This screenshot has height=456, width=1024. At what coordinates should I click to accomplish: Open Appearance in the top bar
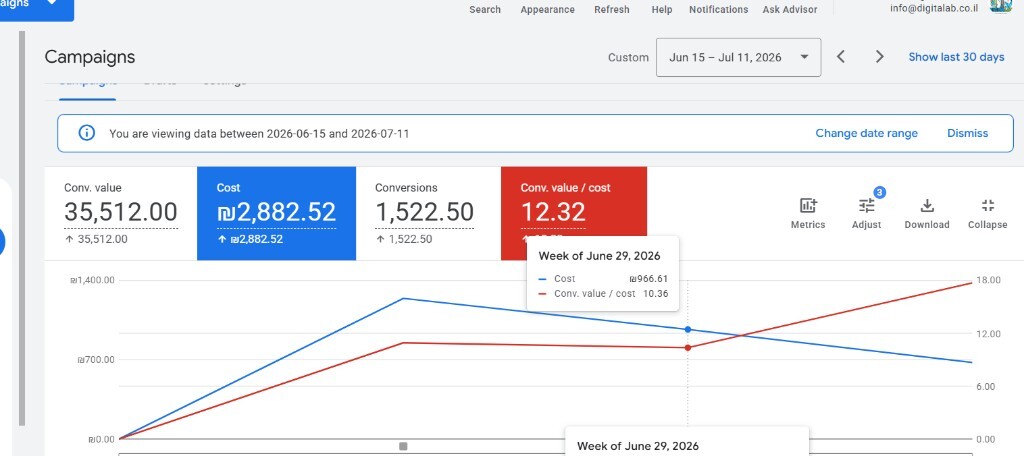point(547,10)
